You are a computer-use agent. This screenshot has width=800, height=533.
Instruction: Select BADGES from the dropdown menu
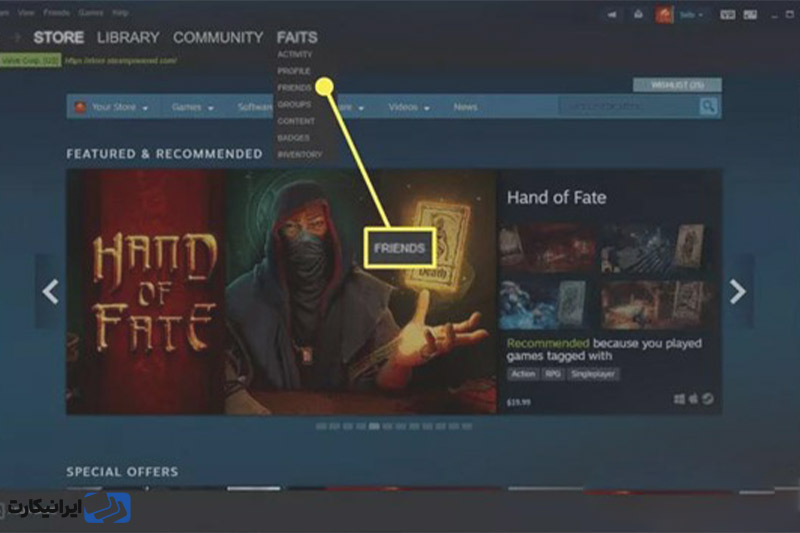(293, 138)
